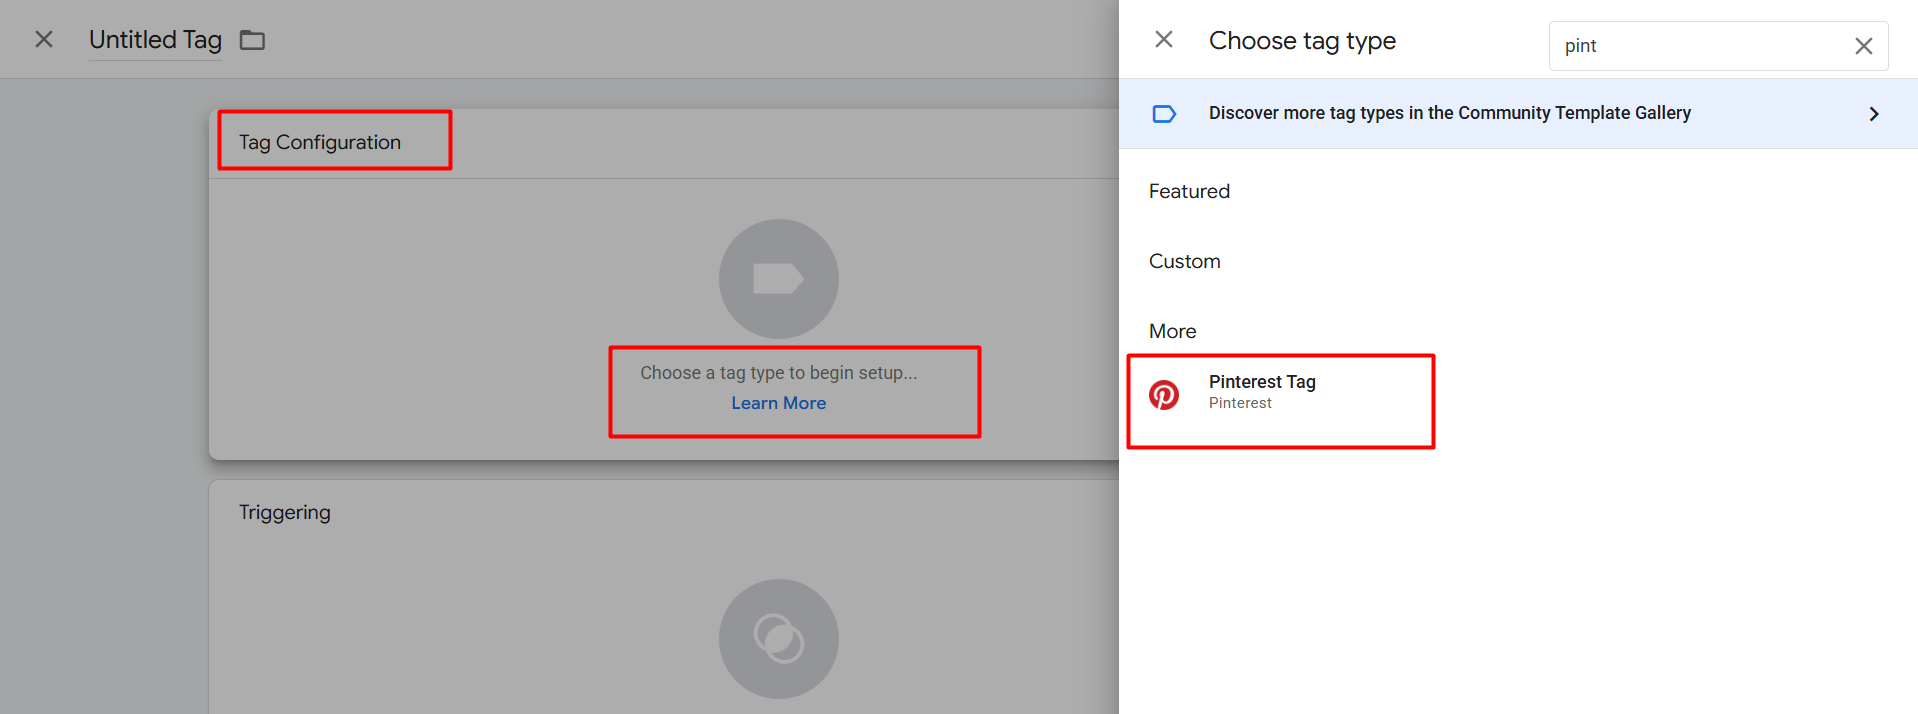Open the Community Template Gallery banner text
The width and height of the screenshot is (1918, 714).
point(1449,113)
